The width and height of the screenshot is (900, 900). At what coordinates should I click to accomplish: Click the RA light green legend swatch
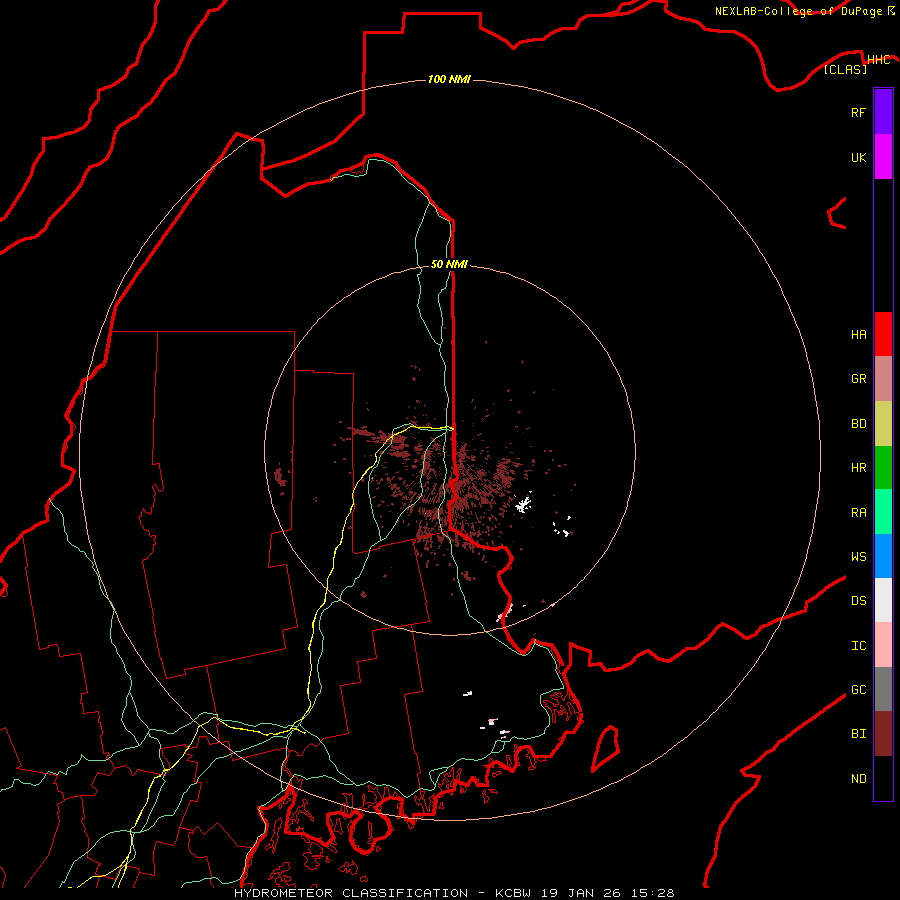883,512
